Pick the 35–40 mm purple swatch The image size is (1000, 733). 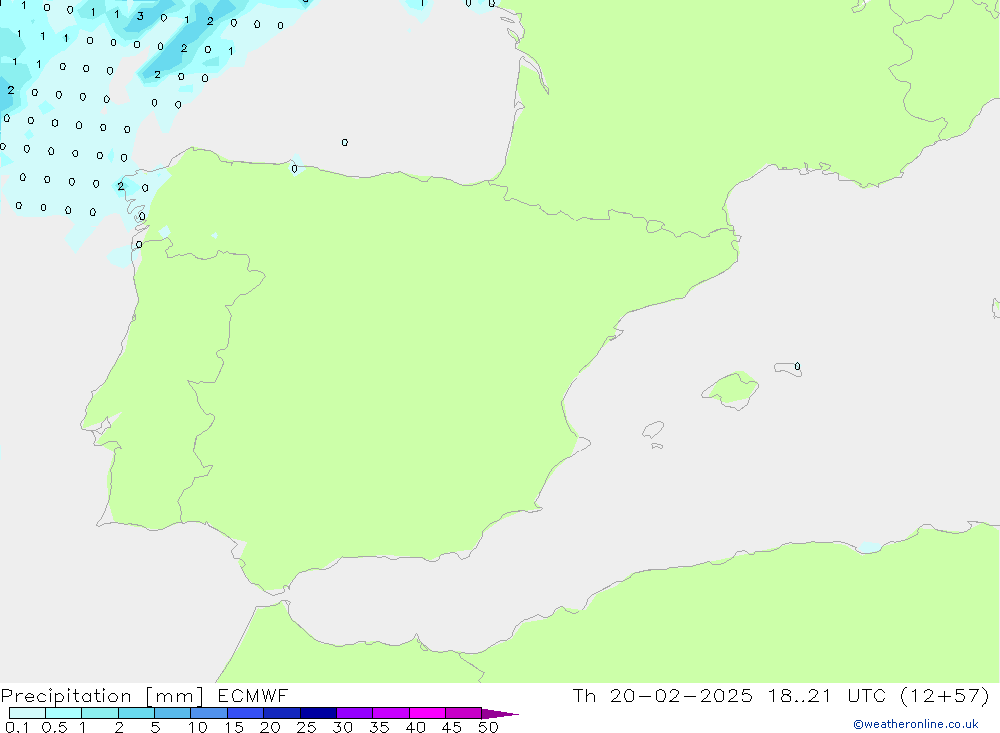pos(391,713)
